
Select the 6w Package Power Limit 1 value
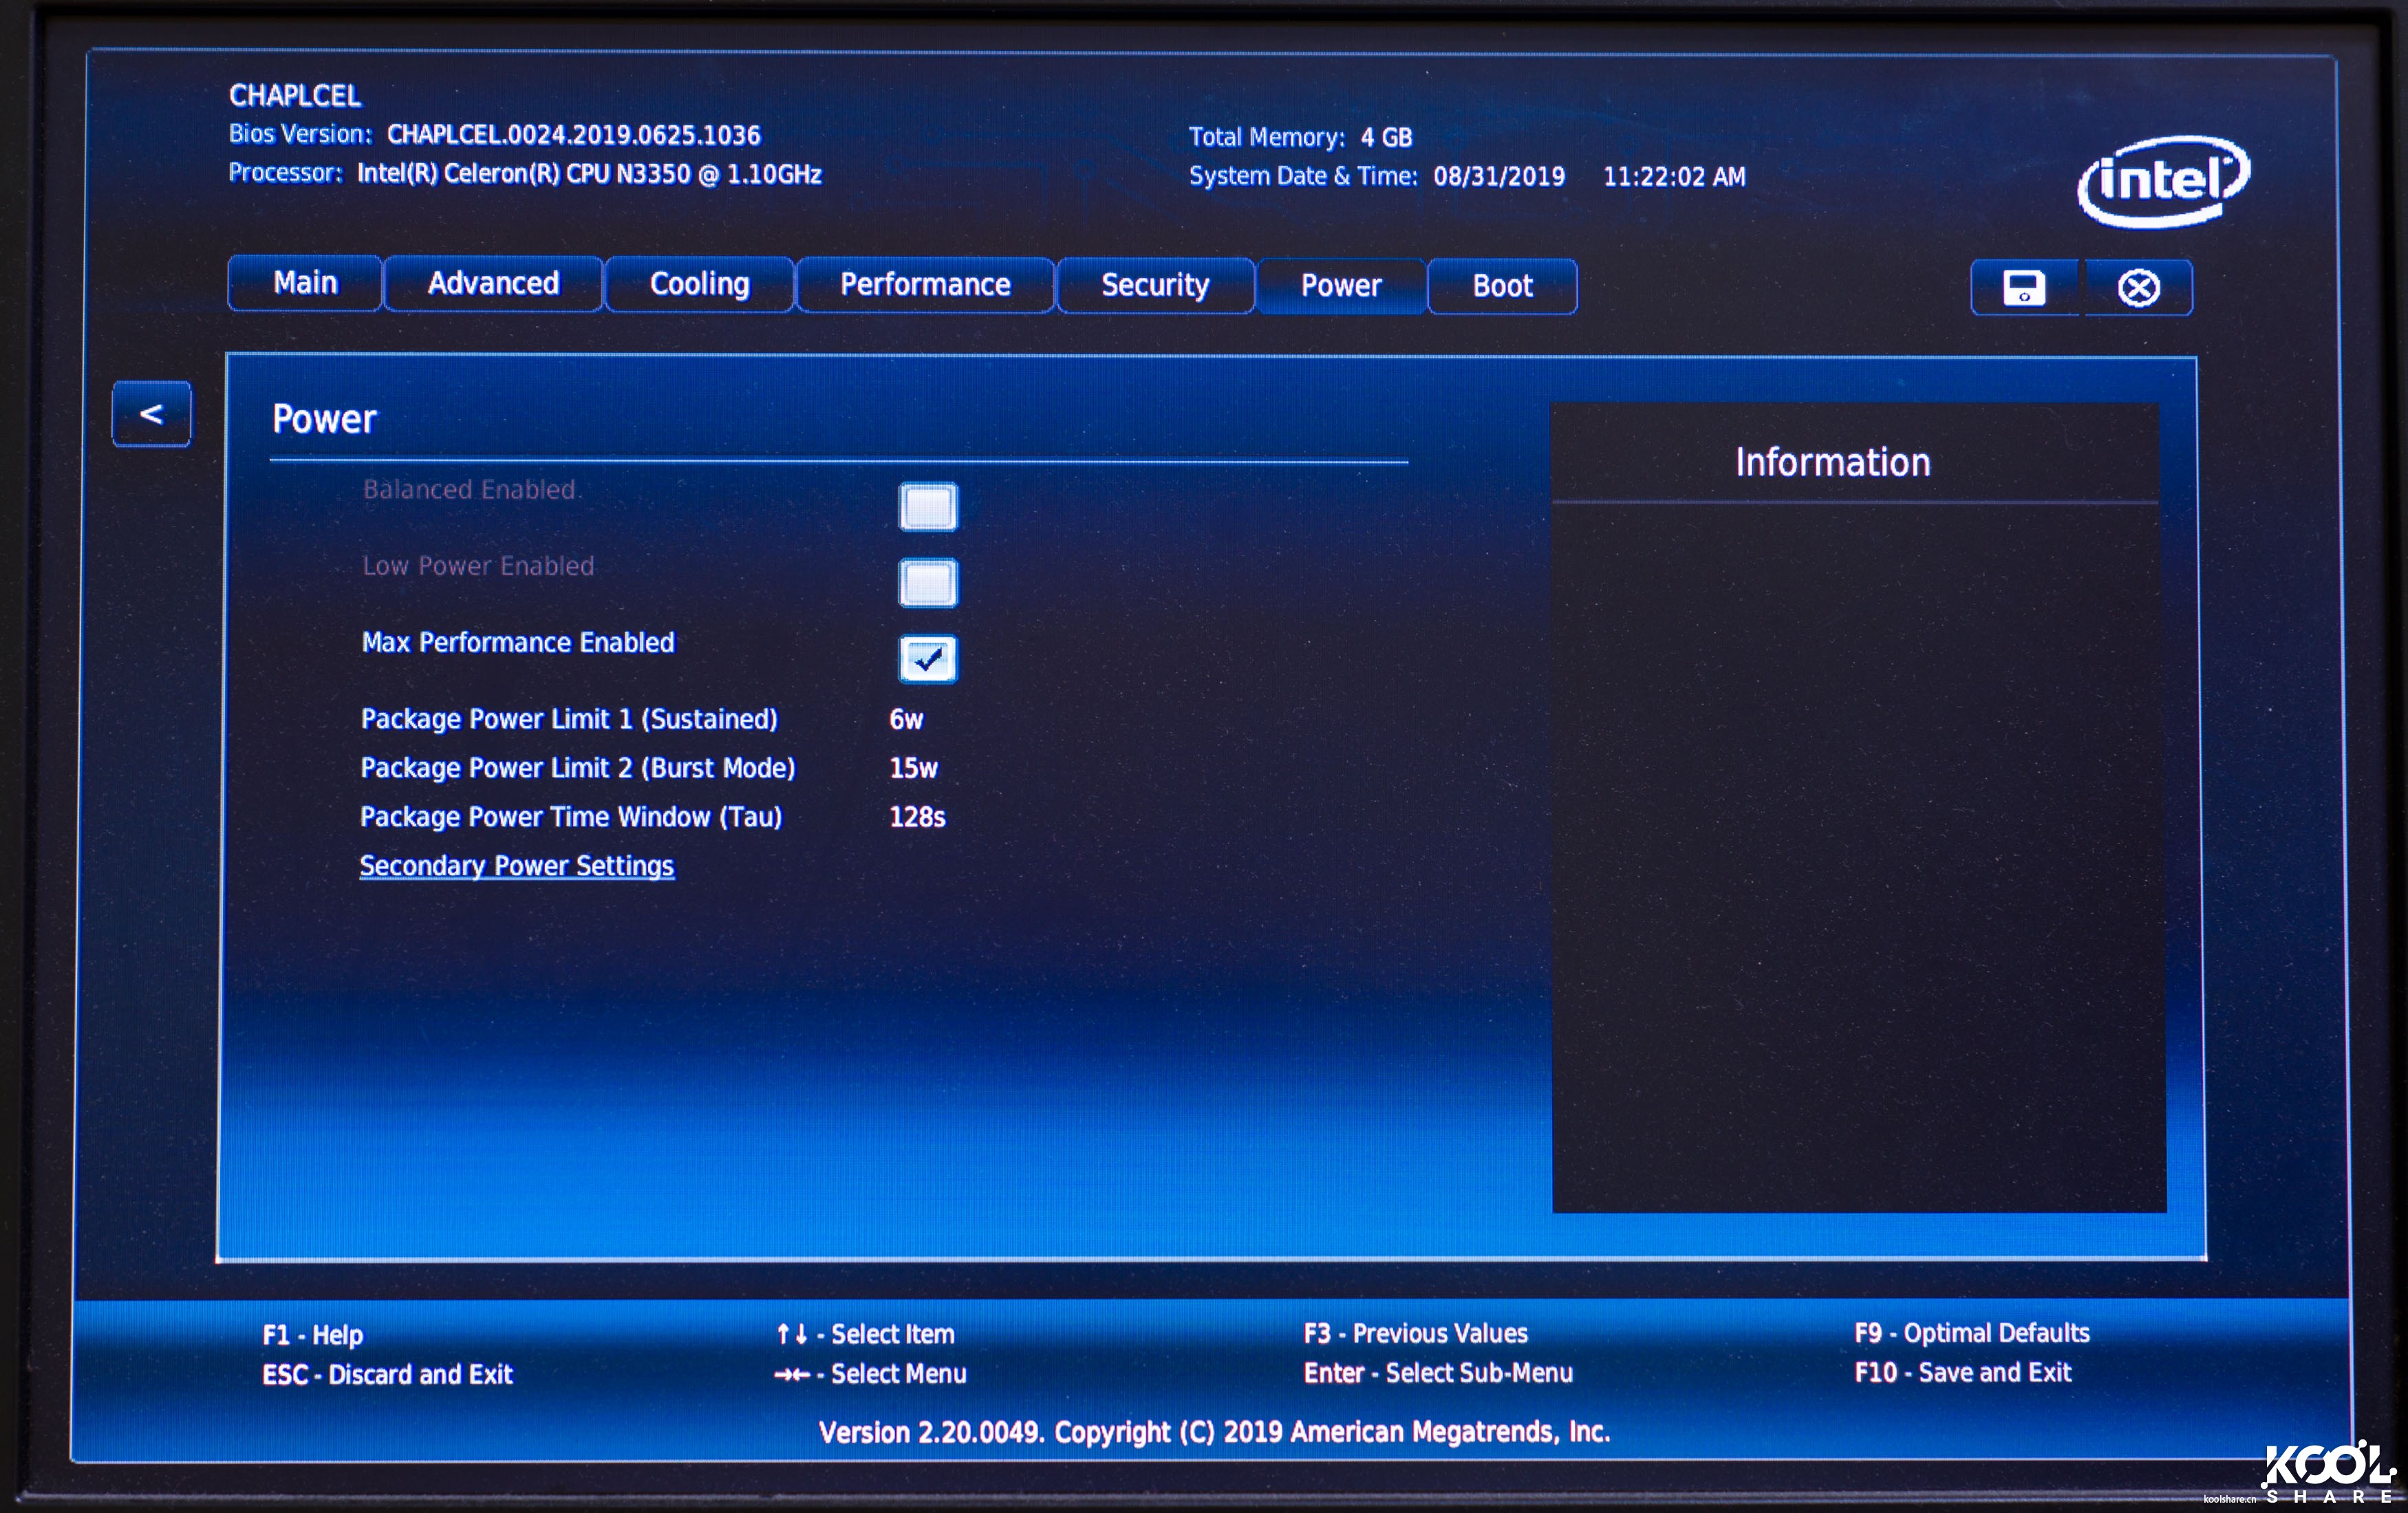(906, 720)
